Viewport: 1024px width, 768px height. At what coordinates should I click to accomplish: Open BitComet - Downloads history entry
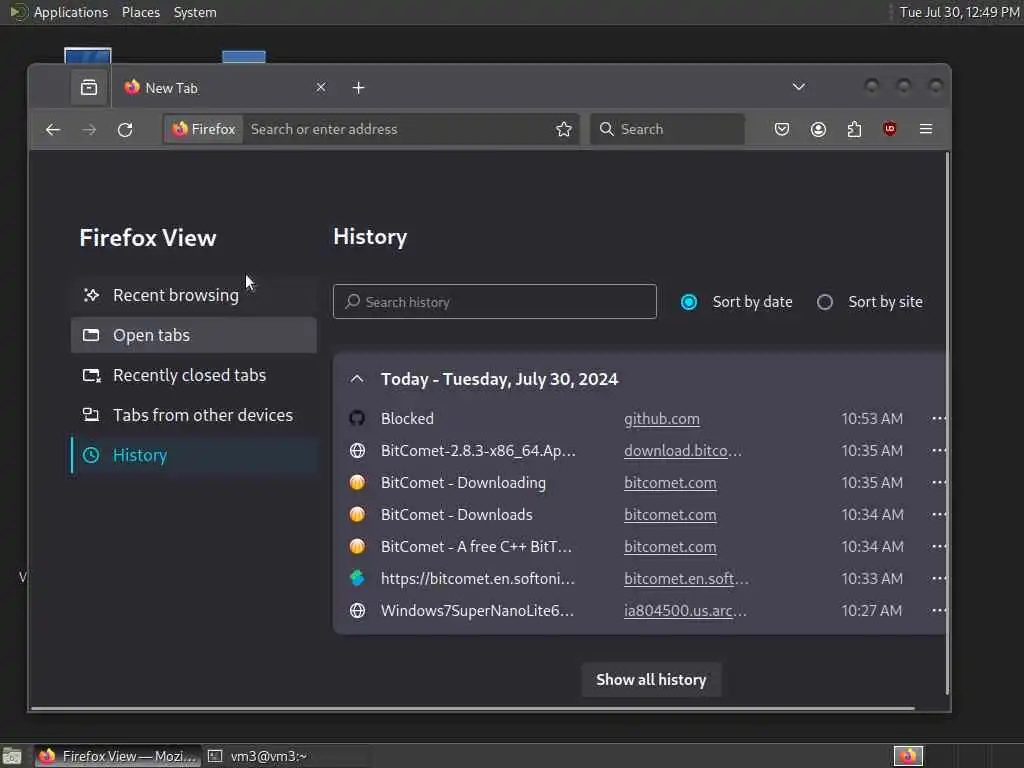[x=456, y=515]
